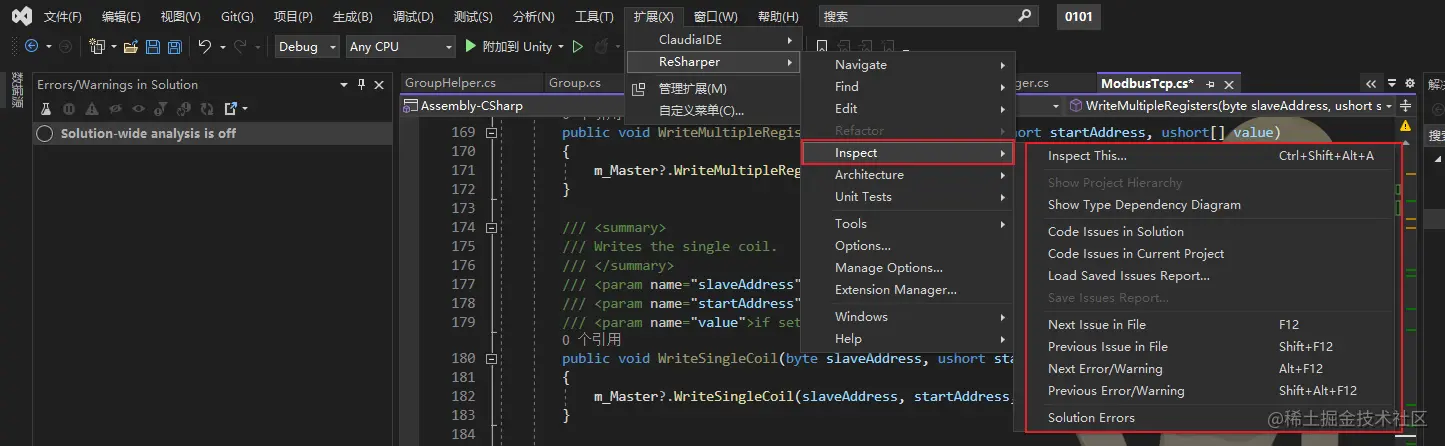This screenshot has width=1445, height=446.
Task: Navigate backward with the blue back arrow
Action: pos(31,46)
